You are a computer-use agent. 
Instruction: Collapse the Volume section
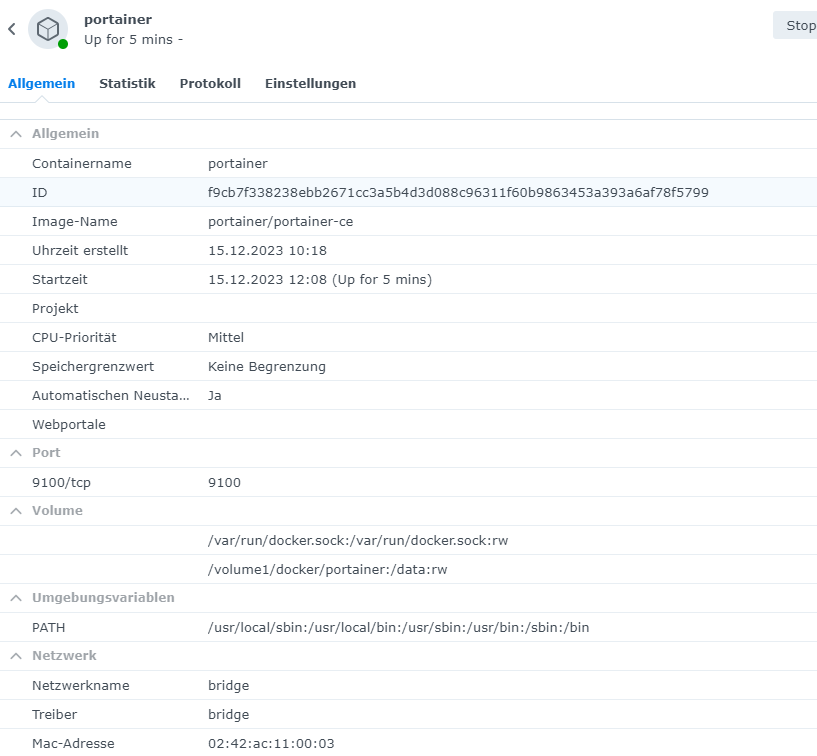click(16, 511)
